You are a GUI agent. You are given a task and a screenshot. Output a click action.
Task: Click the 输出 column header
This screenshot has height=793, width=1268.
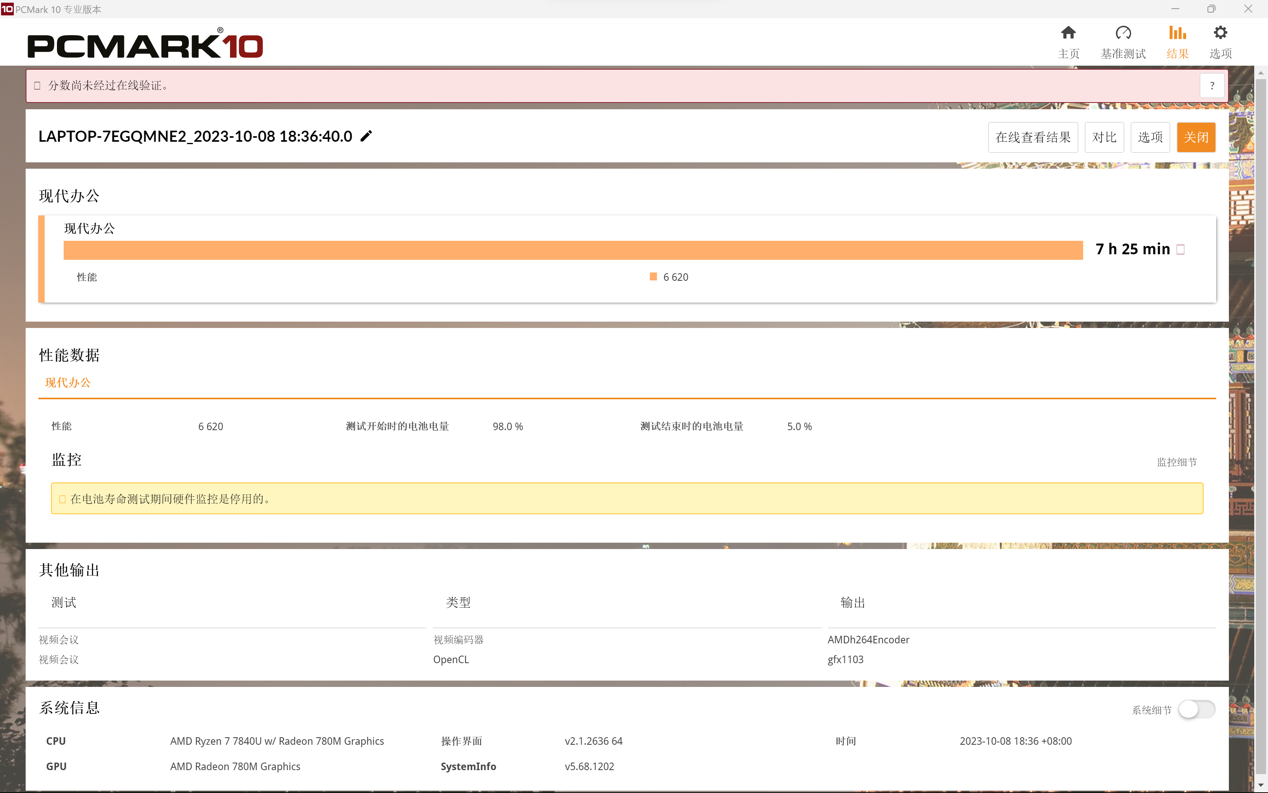pos(853,603)
